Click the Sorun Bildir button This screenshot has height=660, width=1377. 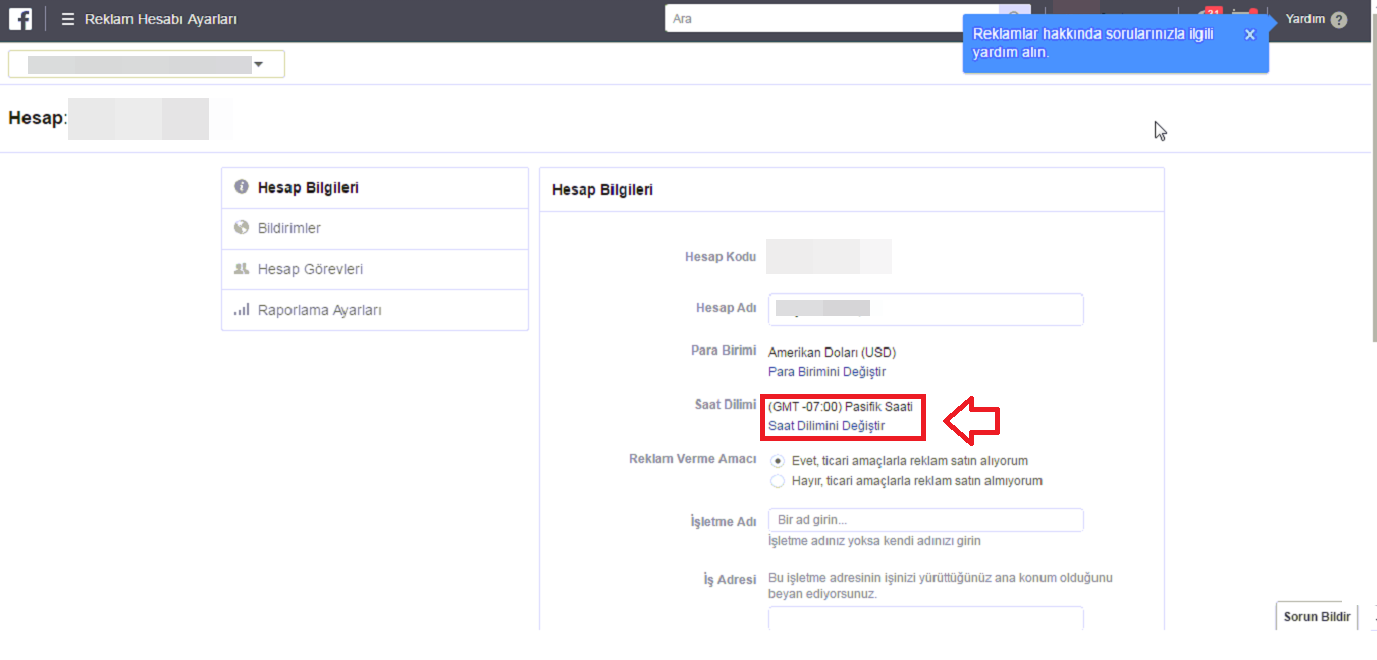point(1317,617)
